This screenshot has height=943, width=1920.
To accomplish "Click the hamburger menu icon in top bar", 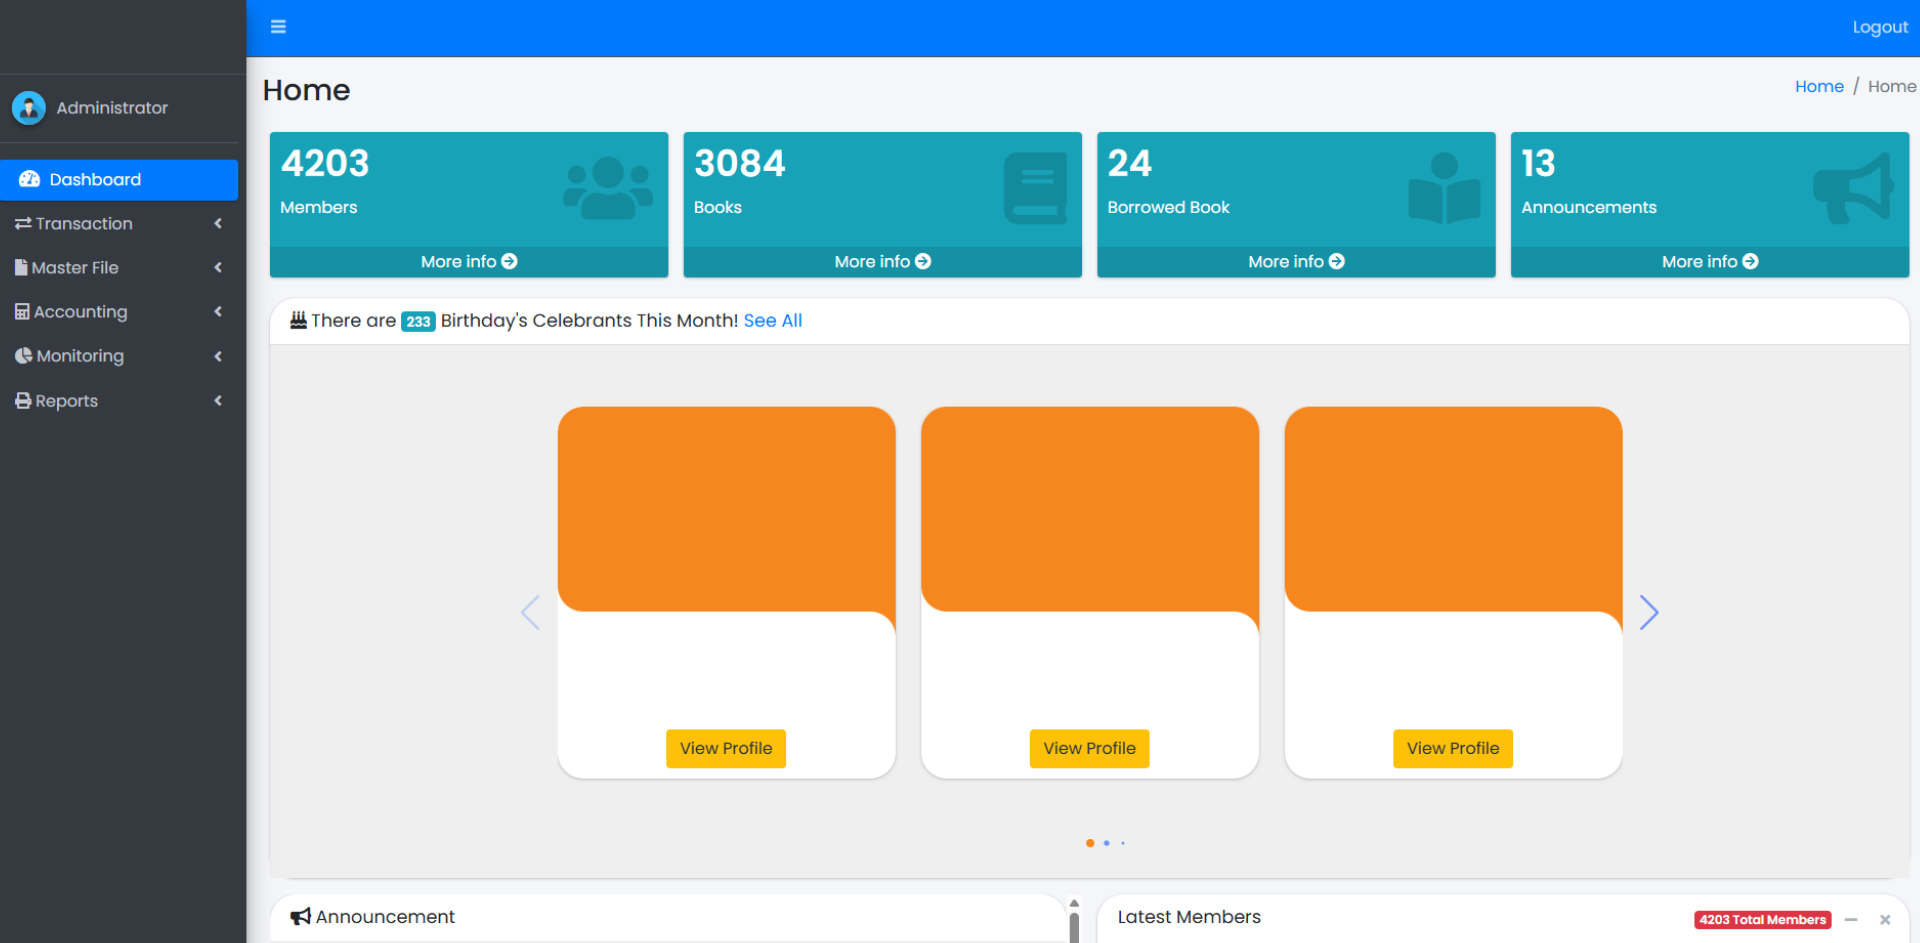I will [x=278, y=27].
